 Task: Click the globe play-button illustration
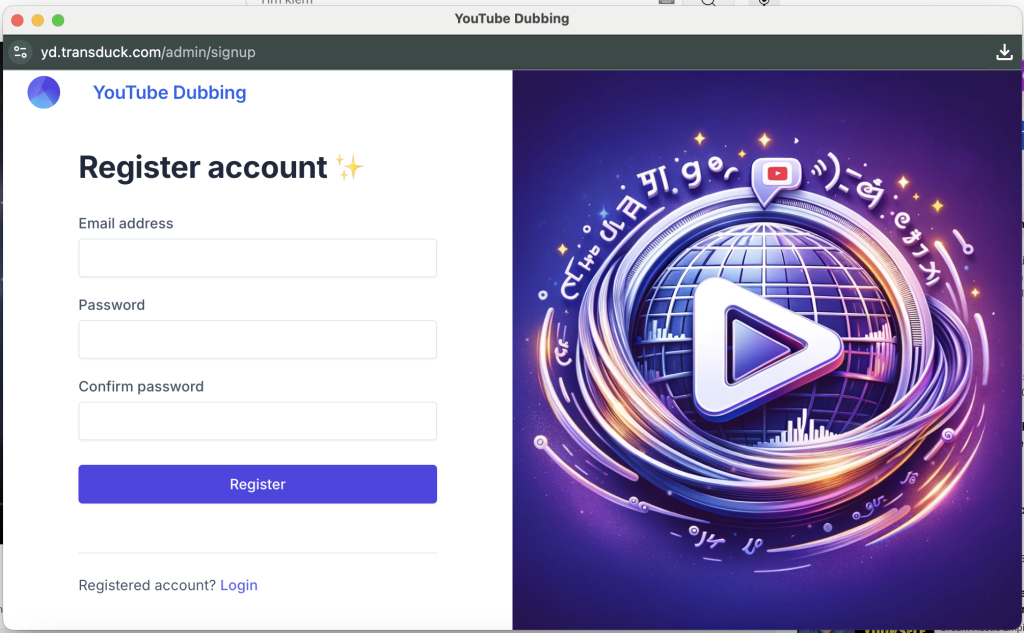click(767, 350)
